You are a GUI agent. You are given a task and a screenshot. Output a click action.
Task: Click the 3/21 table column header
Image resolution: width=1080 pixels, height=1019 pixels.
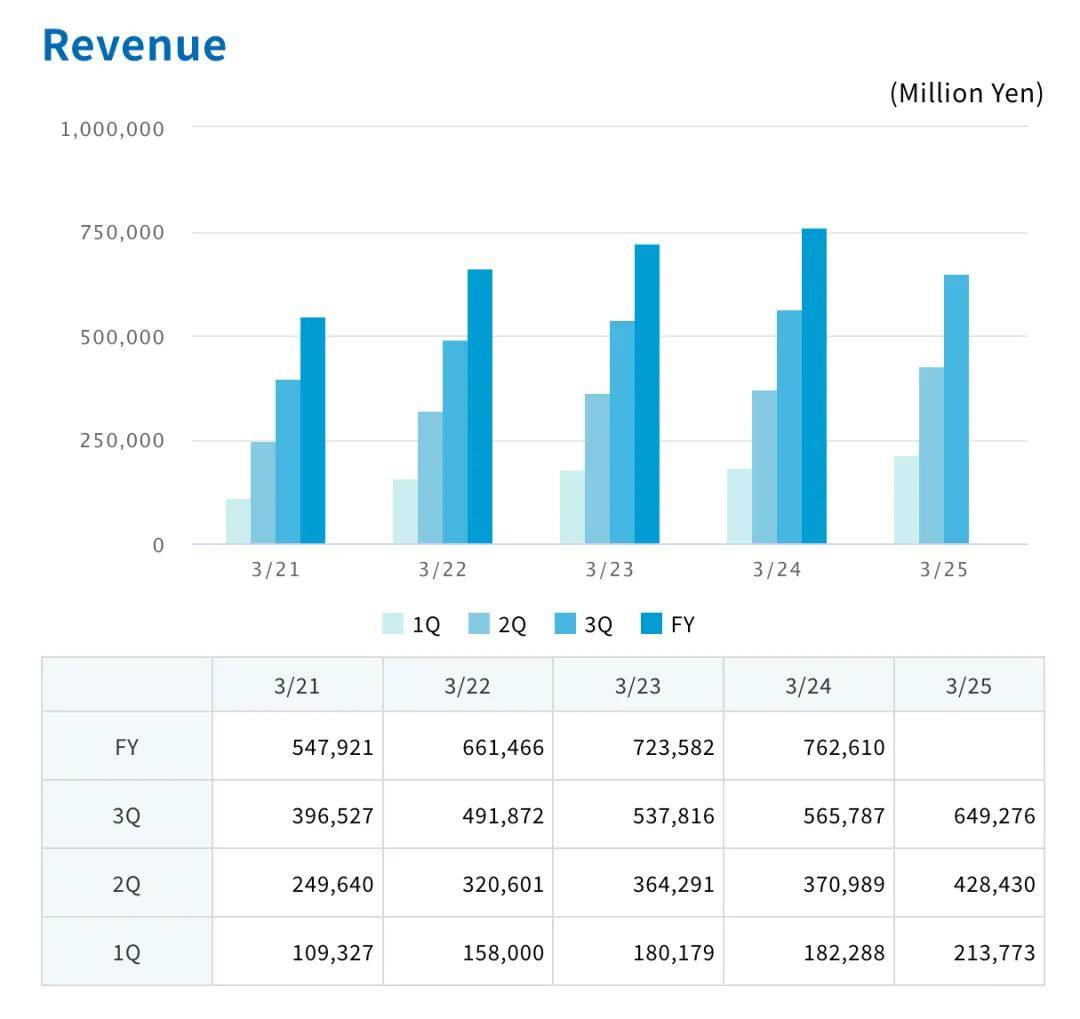(x=297, y=686)
